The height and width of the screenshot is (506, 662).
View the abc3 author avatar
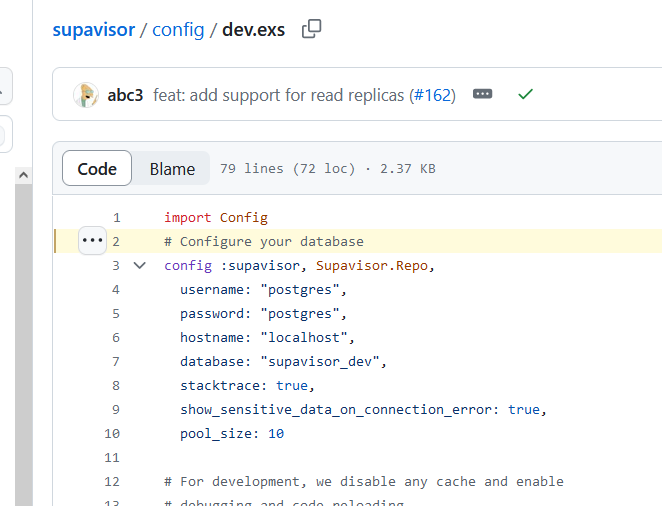[x=86, y=95]
